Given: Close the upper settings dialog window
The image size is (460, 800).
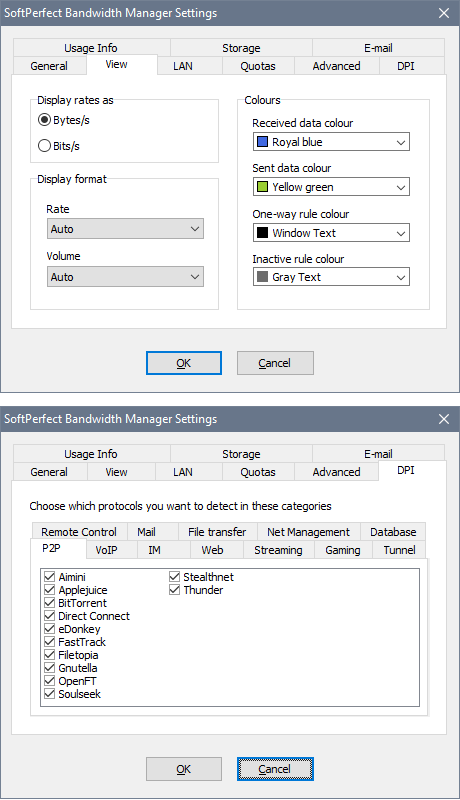Looking at the screenshot, I should 444,13.
